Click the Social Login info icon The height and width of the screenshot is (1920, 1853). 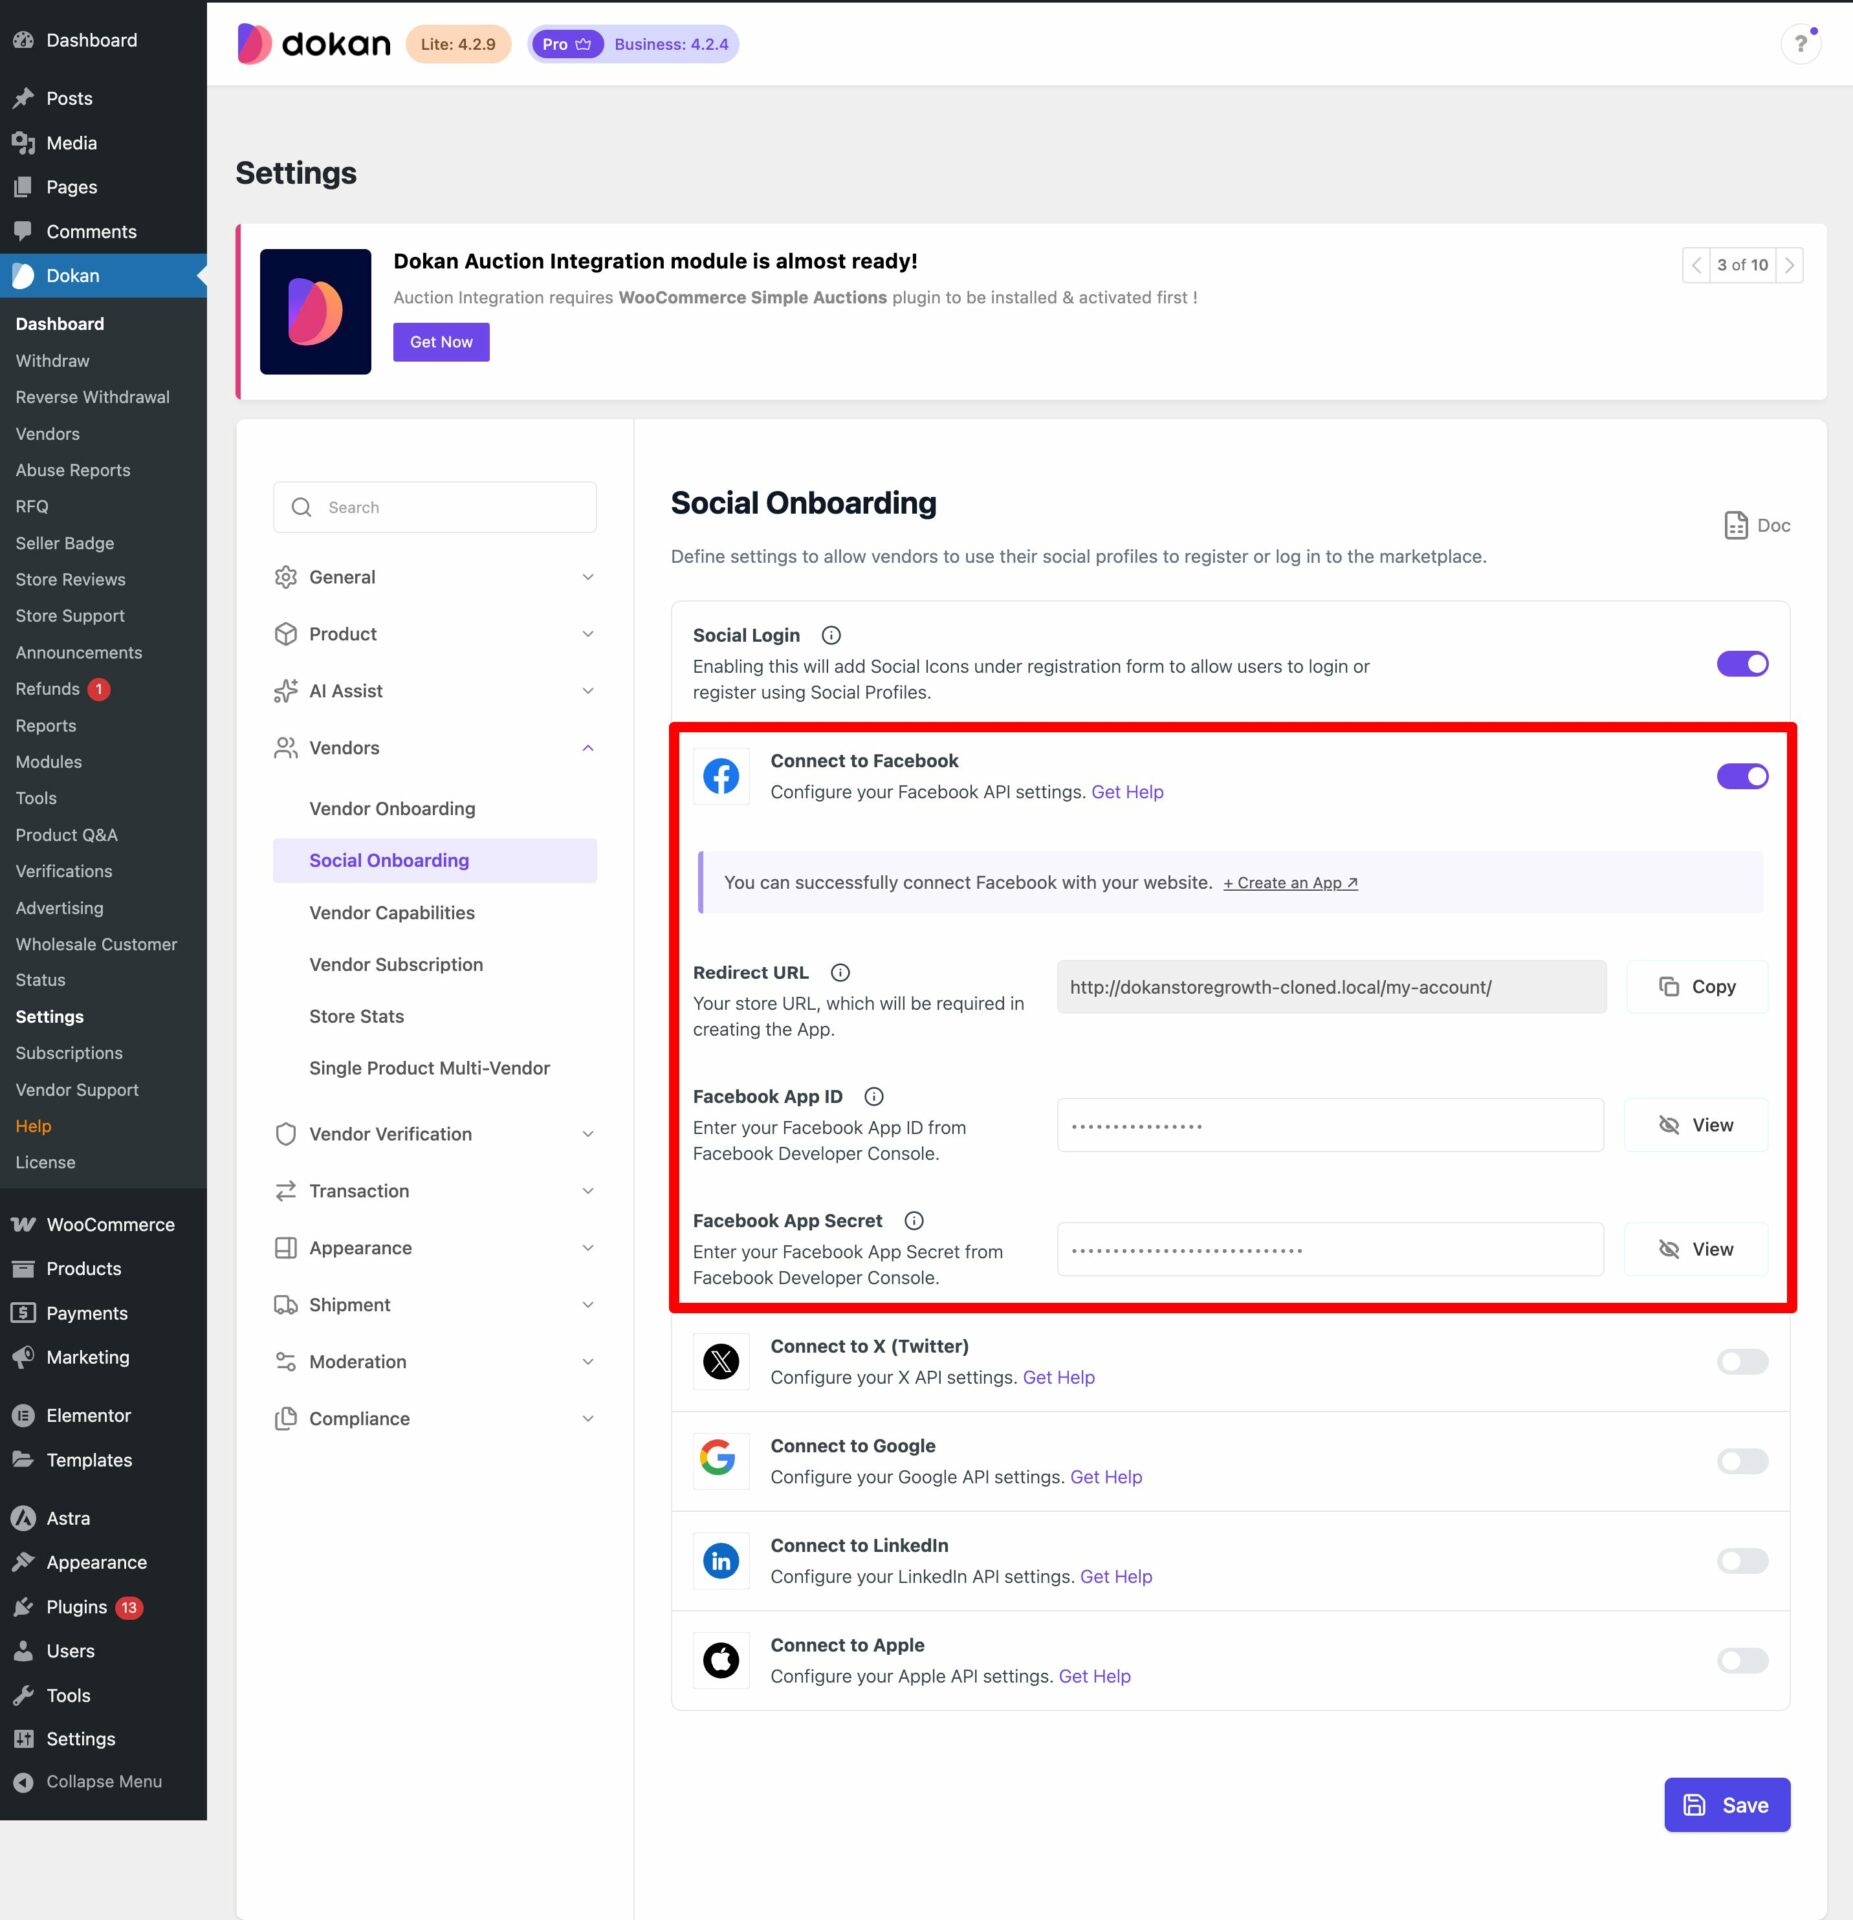coord(830,635)
